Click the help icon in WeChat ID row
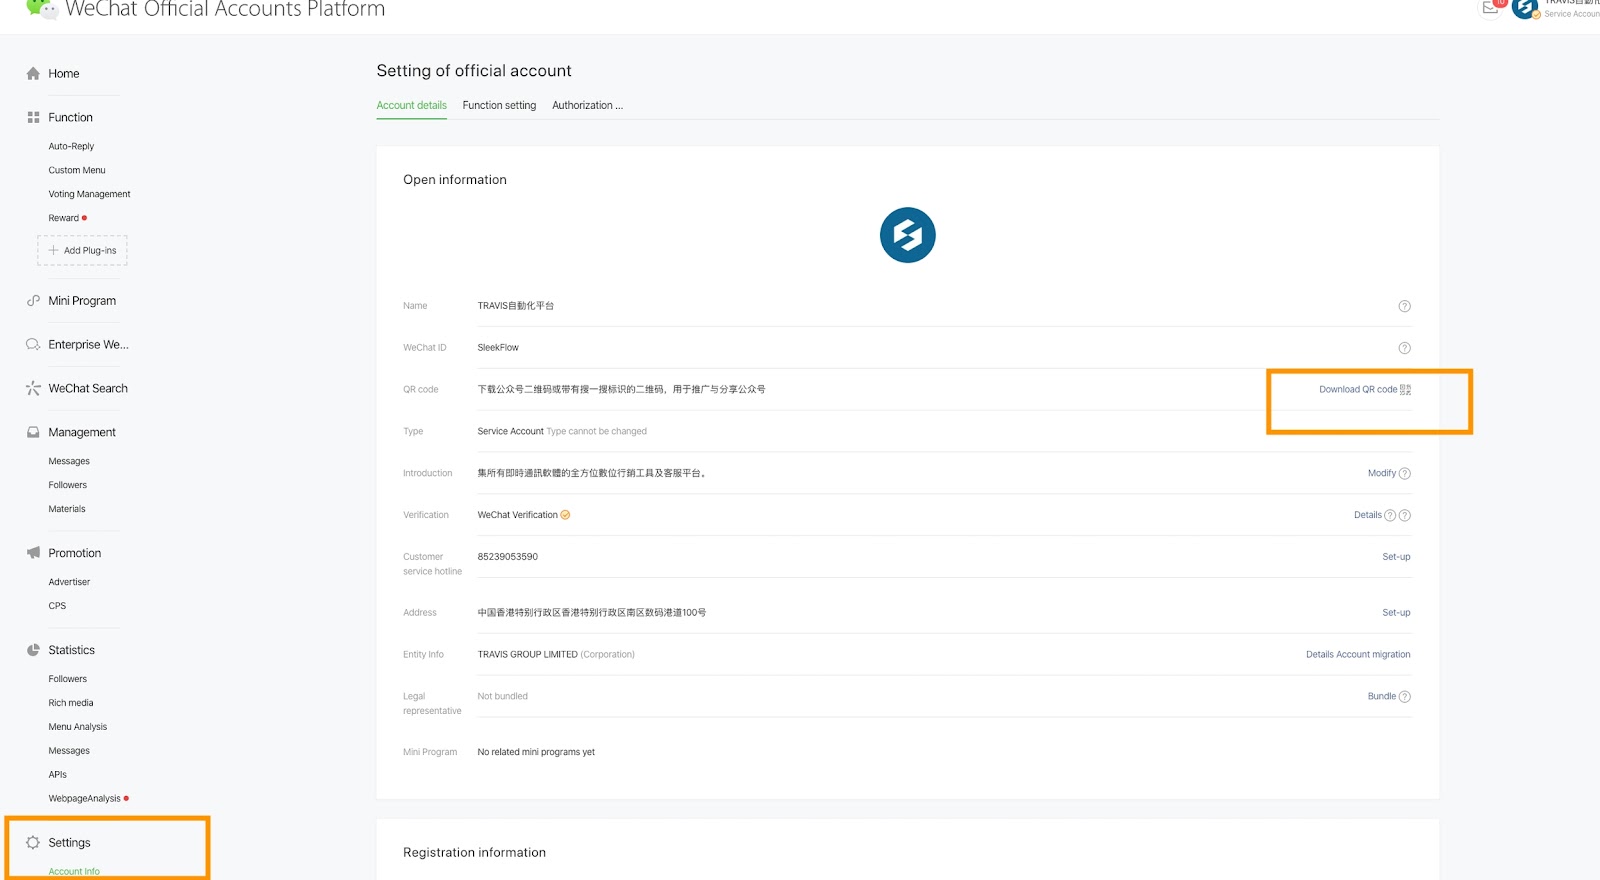Screen dimensions: 1600x880 click(1404, 348)
